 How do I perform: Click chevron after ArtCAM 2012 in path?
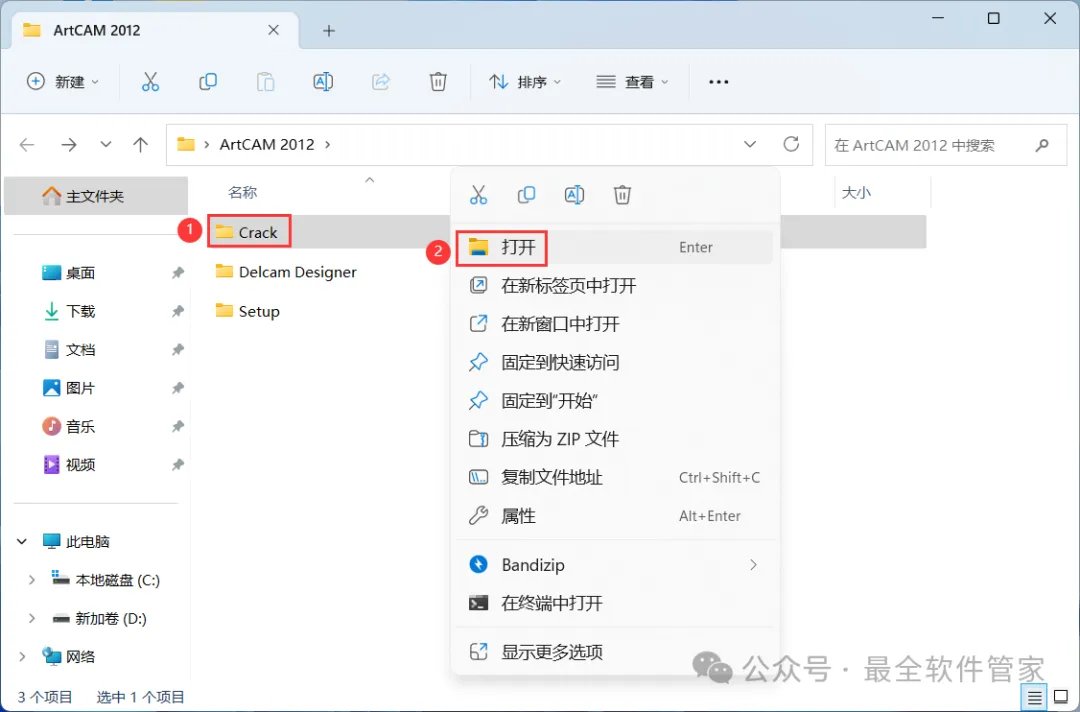point(328,145)
